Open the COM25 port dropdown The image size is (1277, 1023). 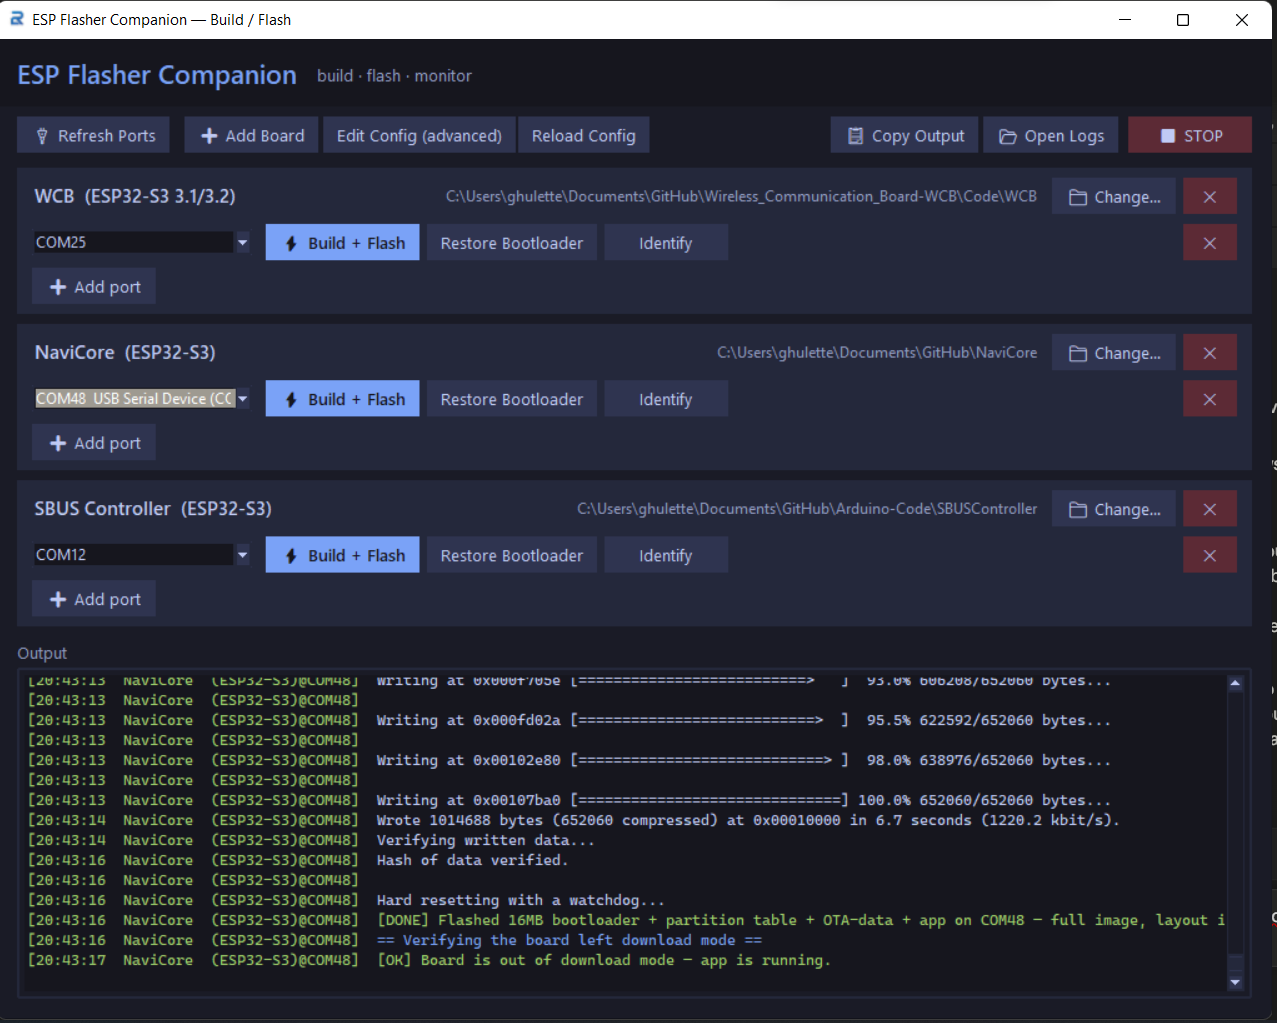[242, 242]
